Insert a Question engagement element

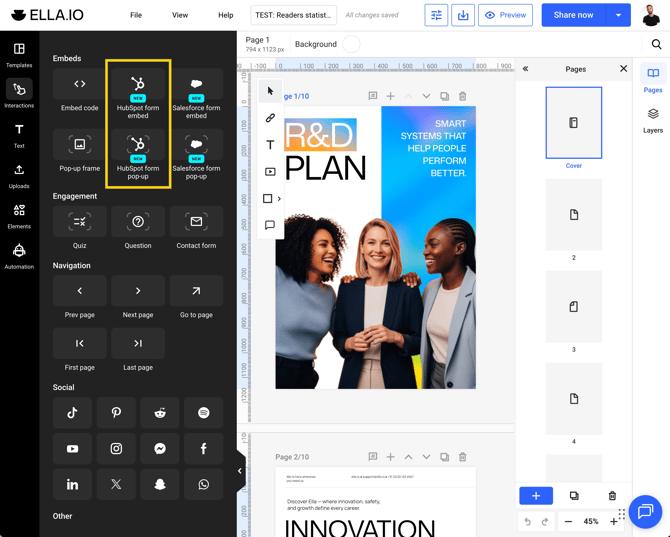pos(138,221)
